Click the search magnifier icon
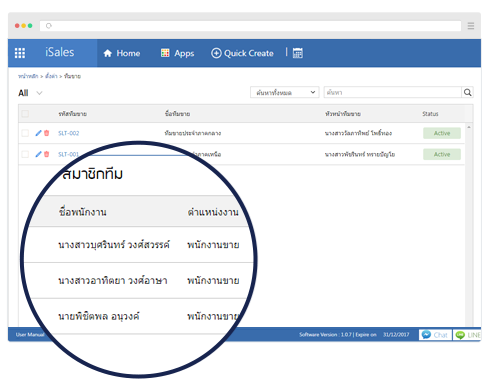The image size is (488, 379). click(468, 92)
